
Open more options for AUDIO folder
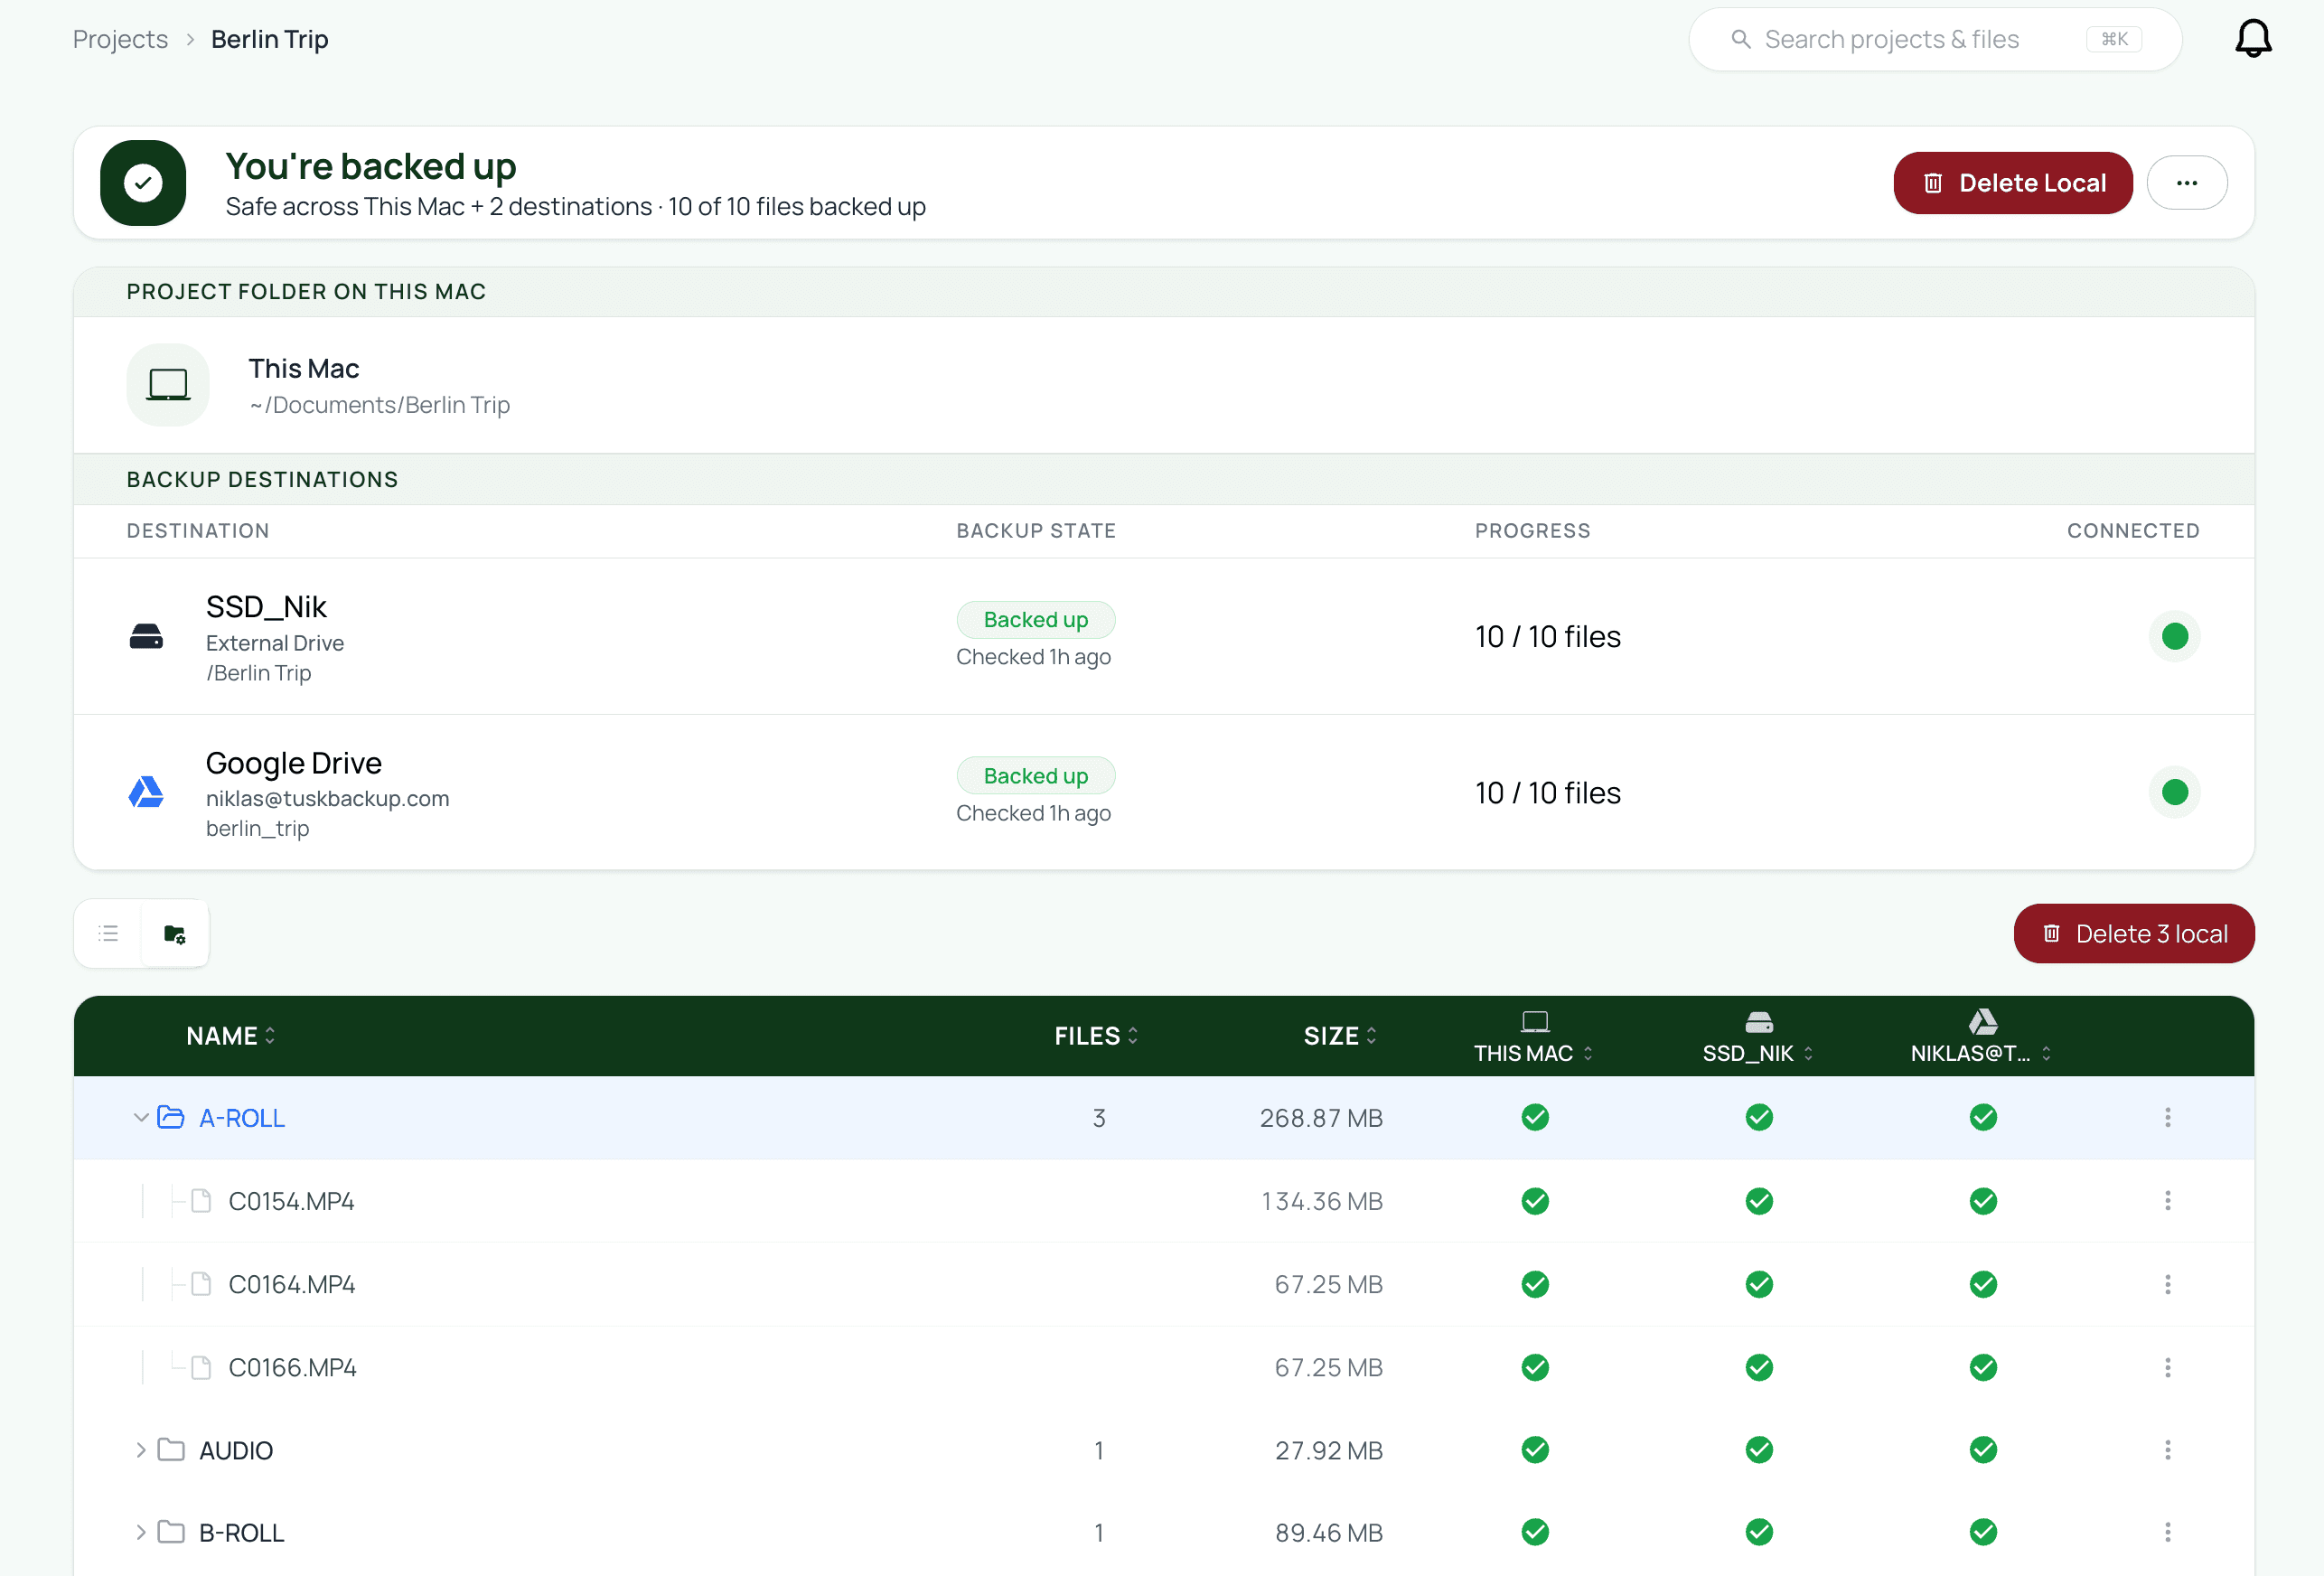[2167, 1450]
